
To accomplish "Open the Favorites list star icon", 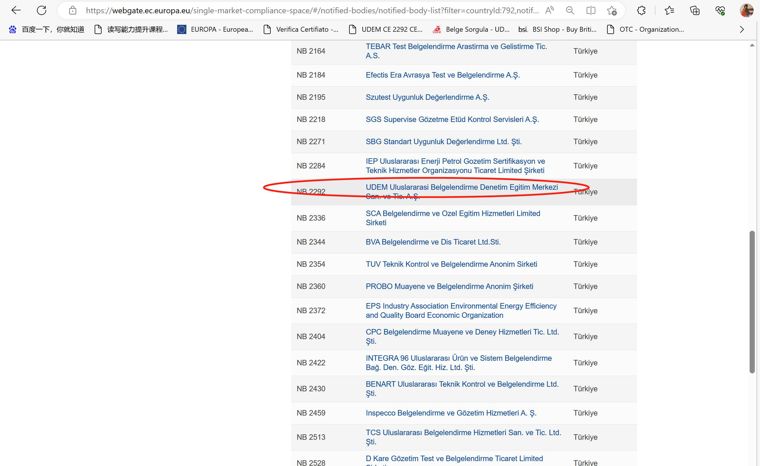I will tap(669, 10).
